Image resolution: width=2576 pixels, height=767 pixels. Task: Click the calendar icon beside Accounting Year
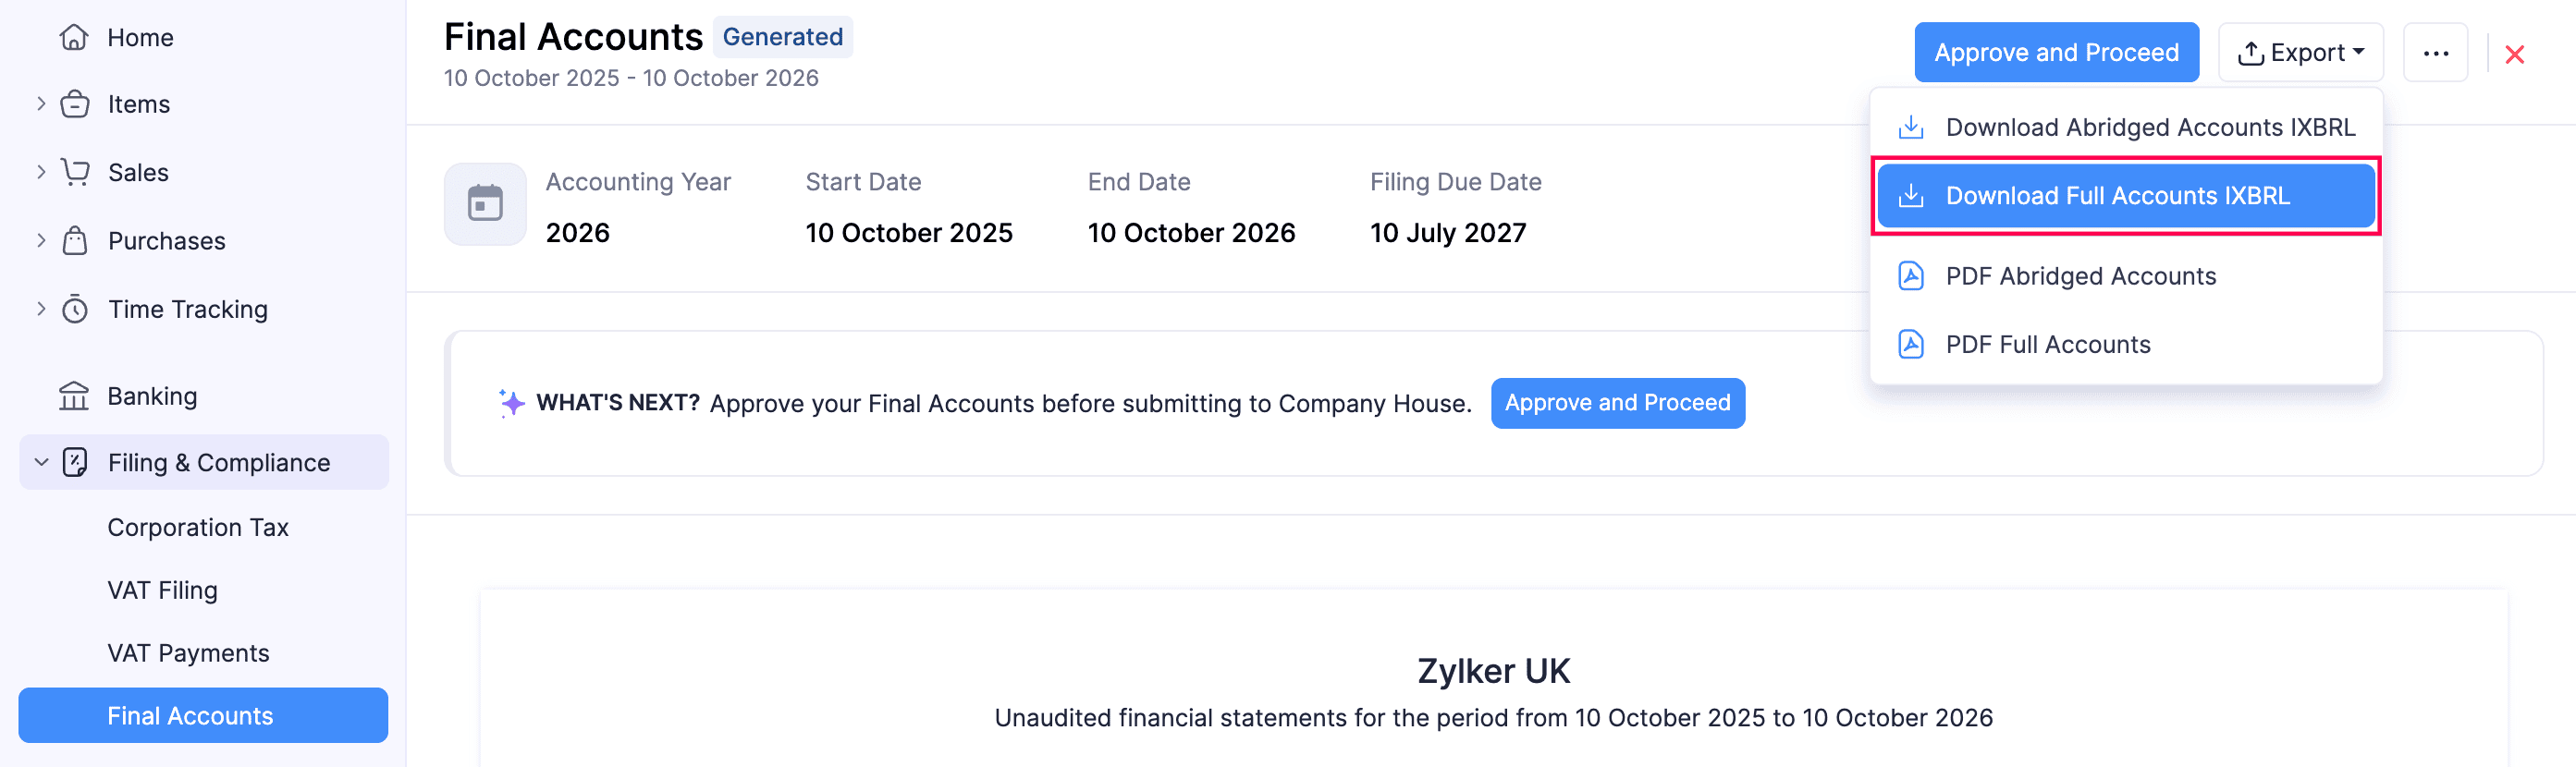pyautogui.click(x=485, y=203)
